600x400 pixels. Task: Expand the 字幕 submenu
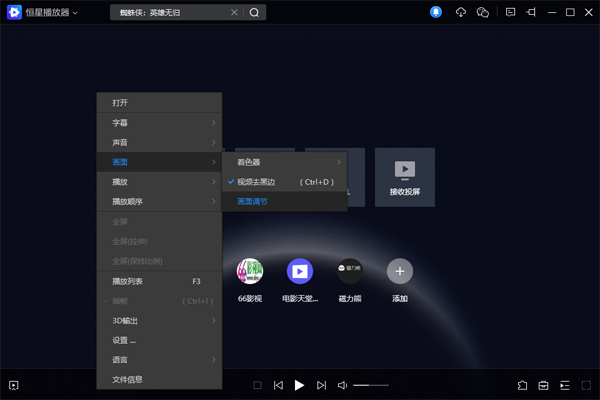[x=158, y=122]
